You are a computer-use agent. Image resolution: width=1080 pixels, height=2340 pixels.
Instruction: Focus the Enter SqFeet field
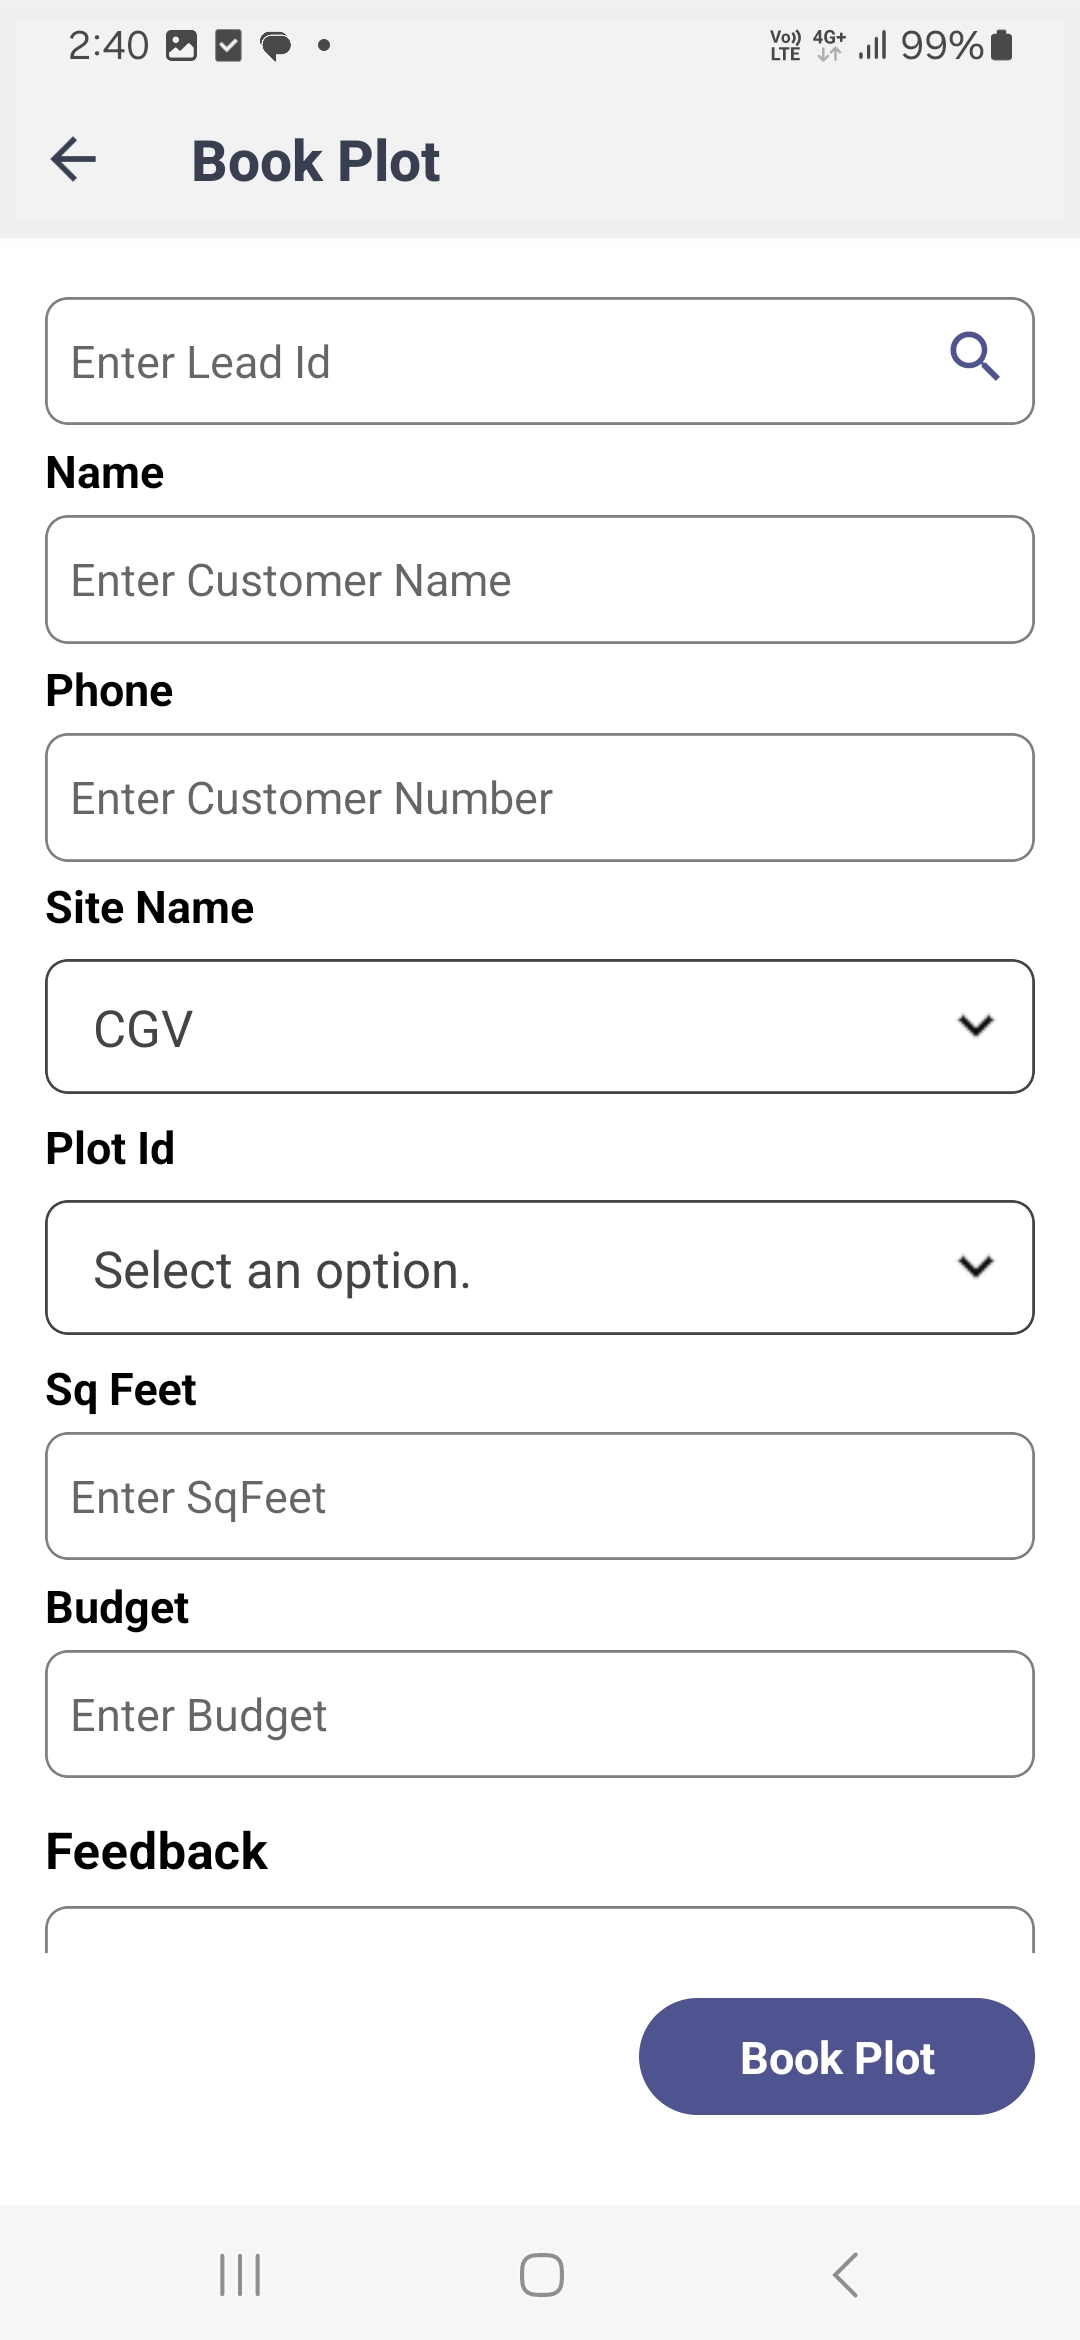point(540,1496)
